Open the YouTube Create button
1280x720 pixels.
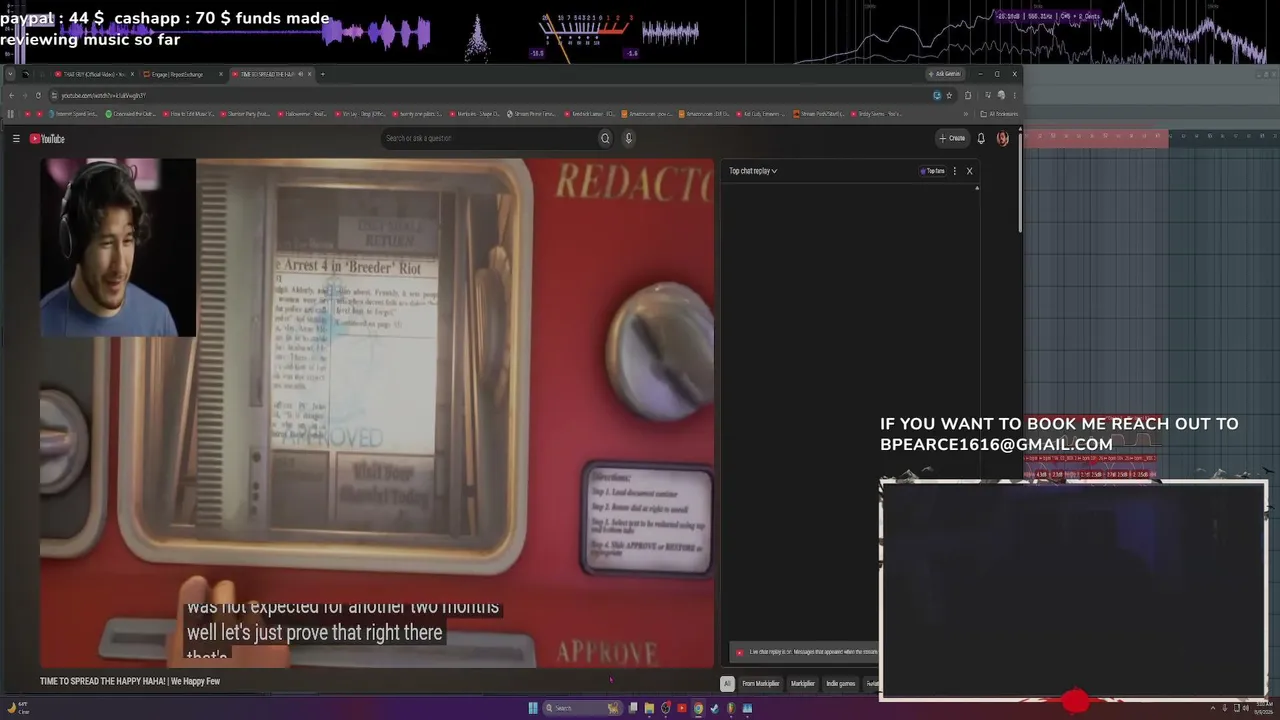(x=952, y=138)
